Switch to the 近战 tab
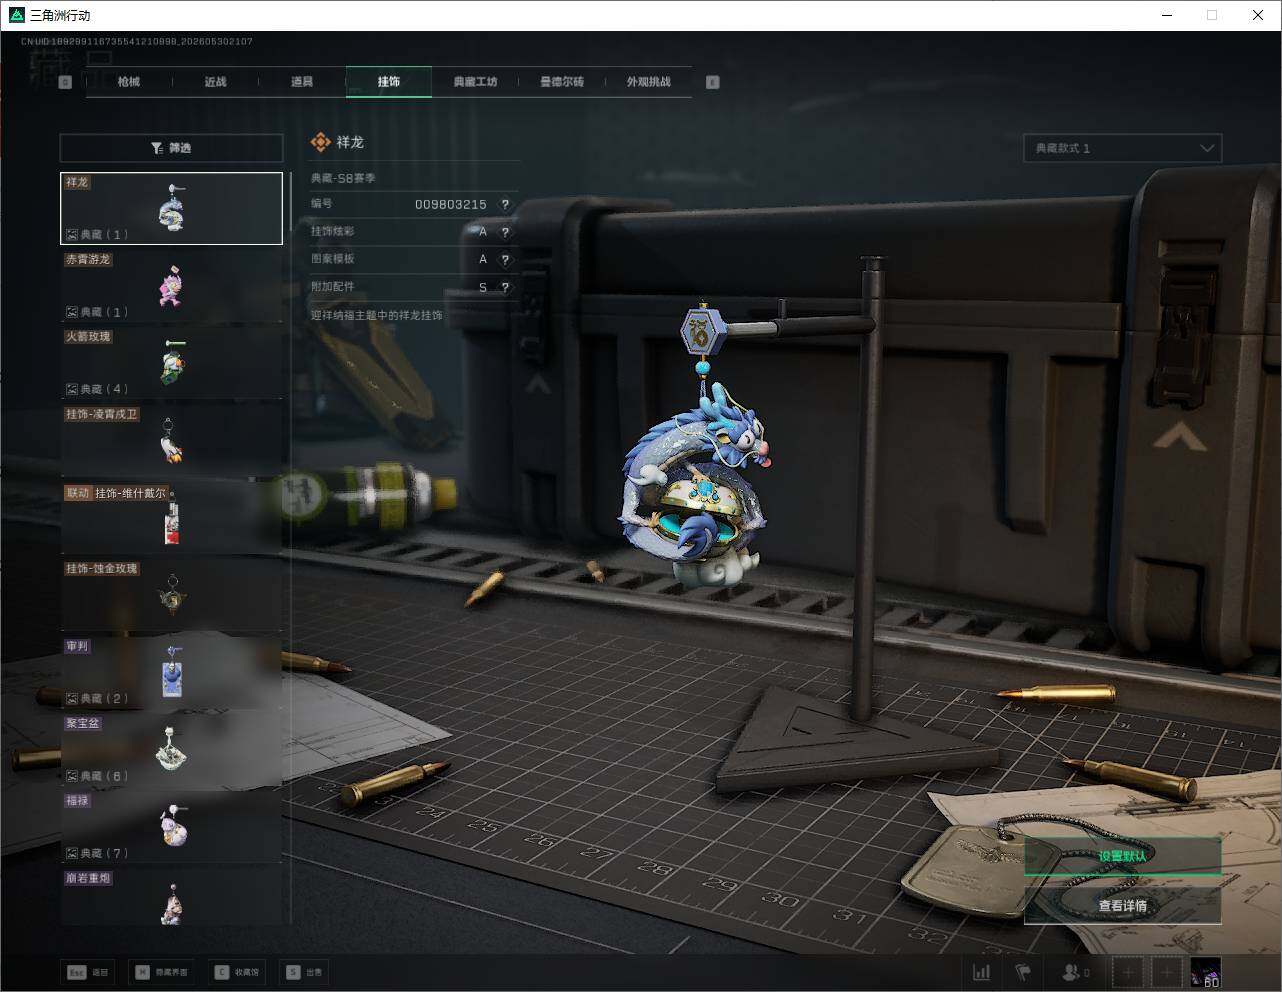 click(215, 82)
